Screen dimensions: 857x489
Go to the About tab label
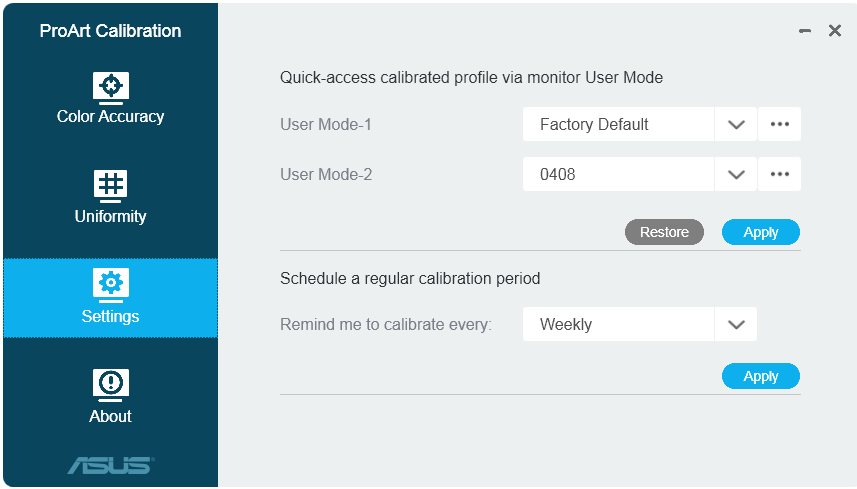click(x=110, y=416)
